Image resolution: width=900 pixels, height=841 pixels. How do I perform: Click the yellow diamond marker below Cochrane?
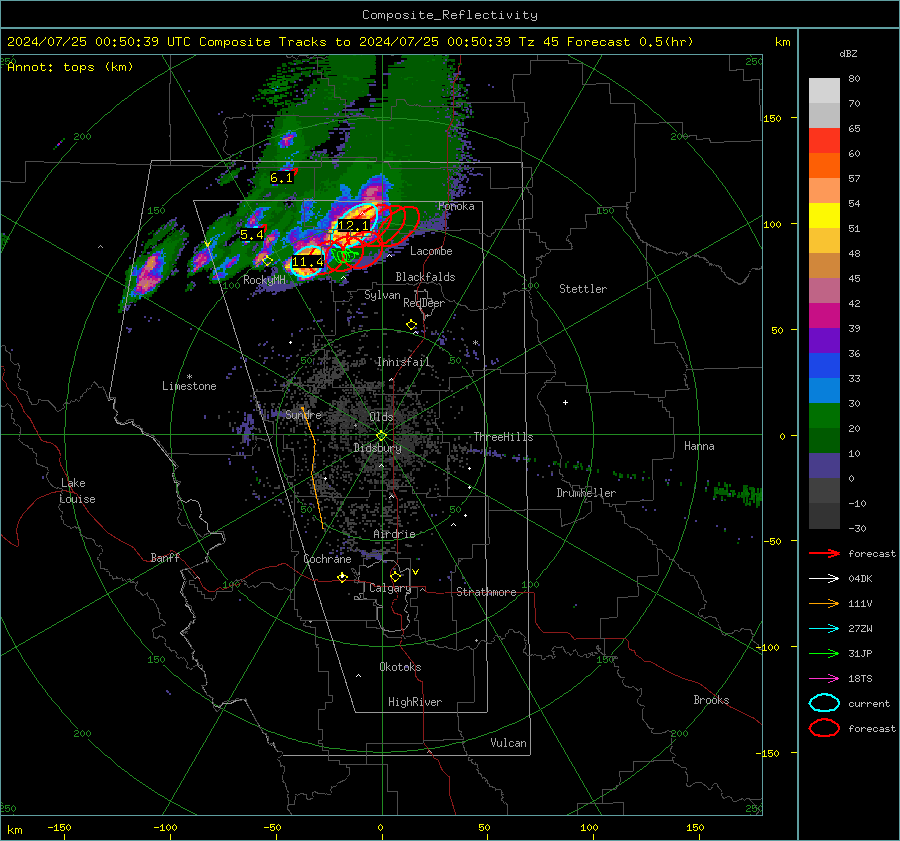[342, 577]
